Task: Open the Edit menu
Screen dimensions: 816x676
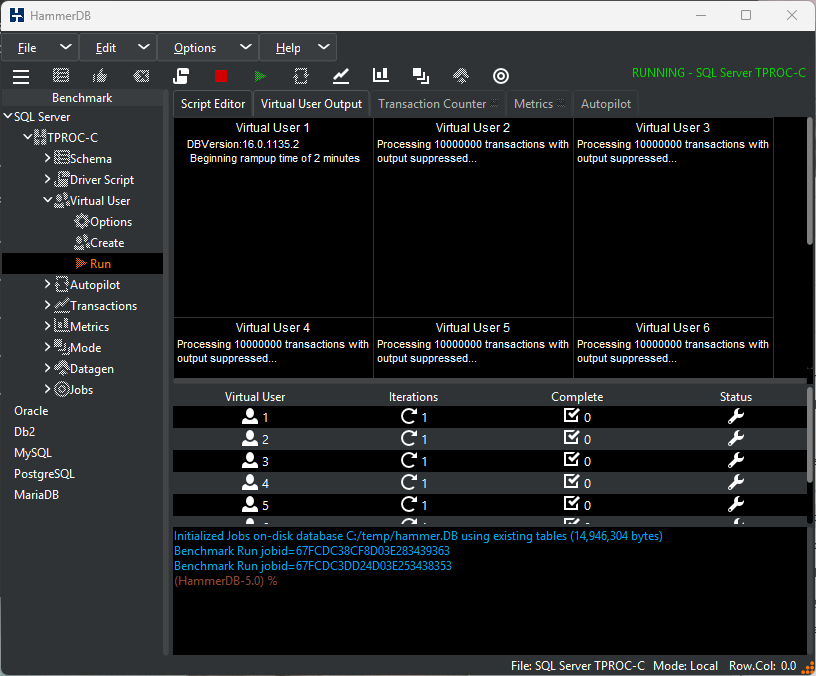Action: point(106,48)
